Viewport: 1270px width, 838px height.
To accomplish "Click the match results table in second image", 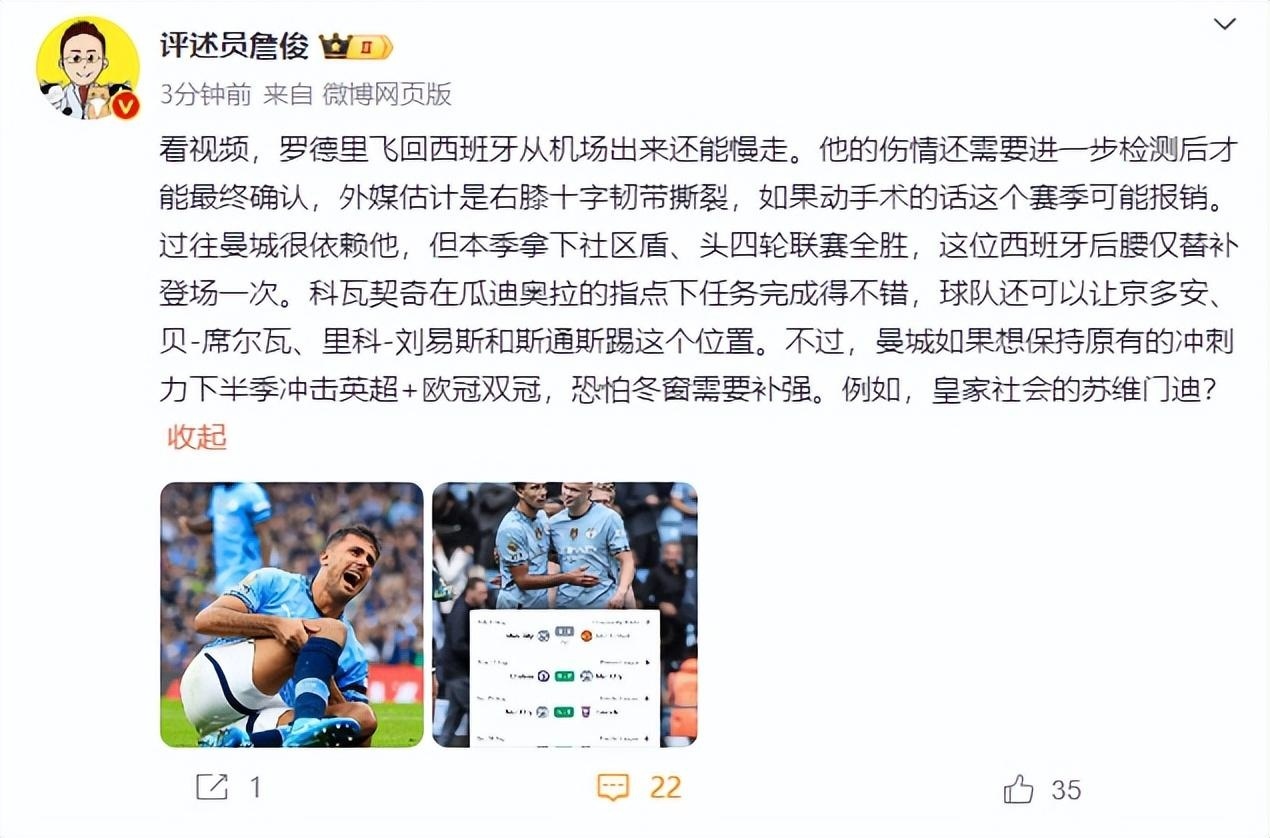I will pyautogui.click(x=565, y=678).
